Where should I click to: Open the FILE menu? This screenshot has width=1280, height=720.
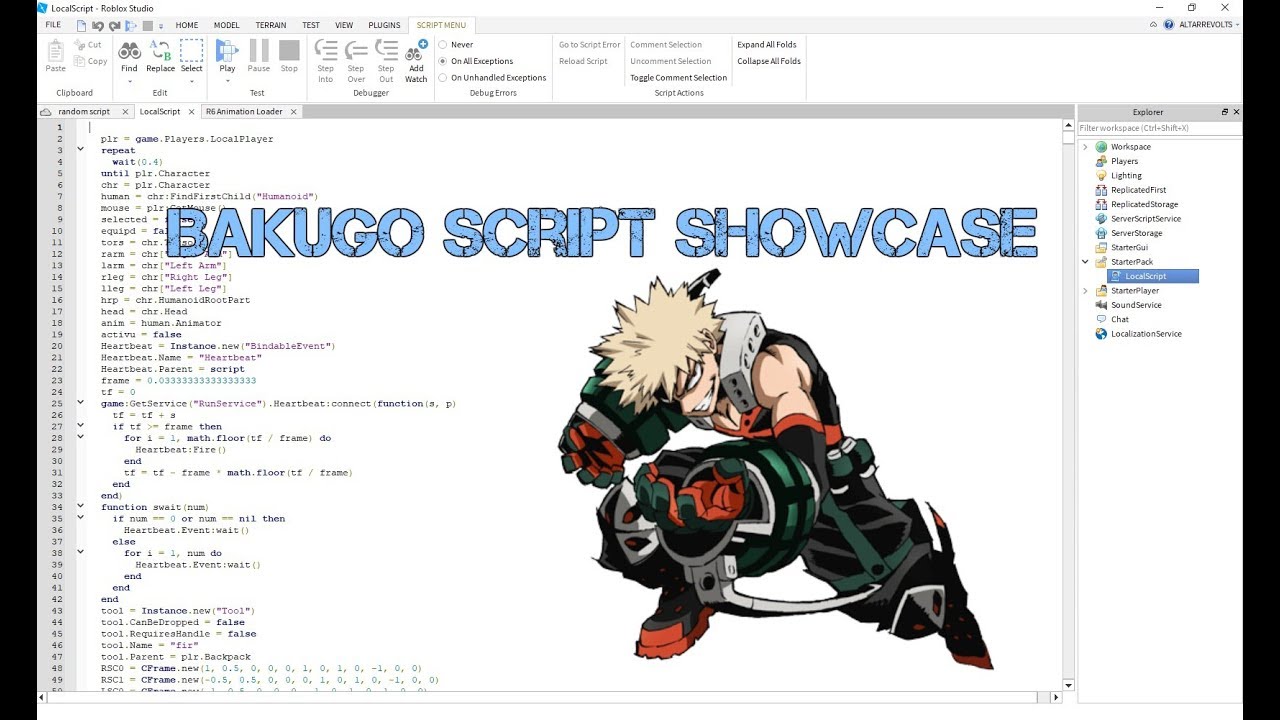pyautogui.click(x=53, y=25)
